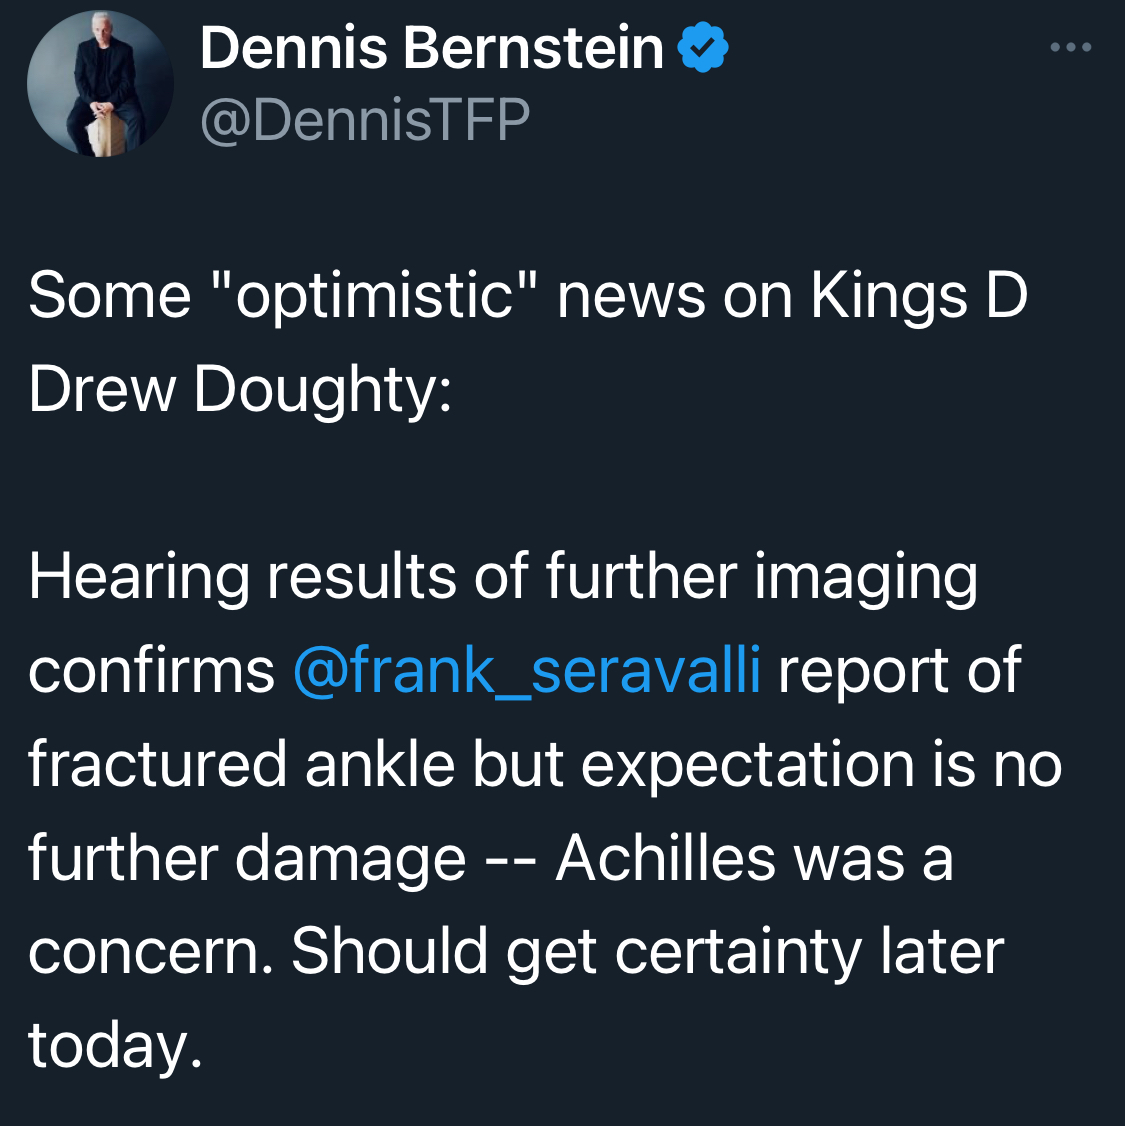The image size is (1125, 1126).
Task: Click the word "confirms" before the mention
Action: point(151,671)
